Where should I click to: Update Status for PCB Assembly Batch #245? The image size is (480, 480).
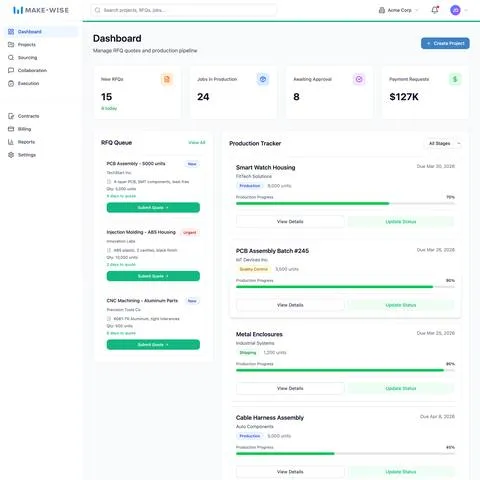coord(401,305)
